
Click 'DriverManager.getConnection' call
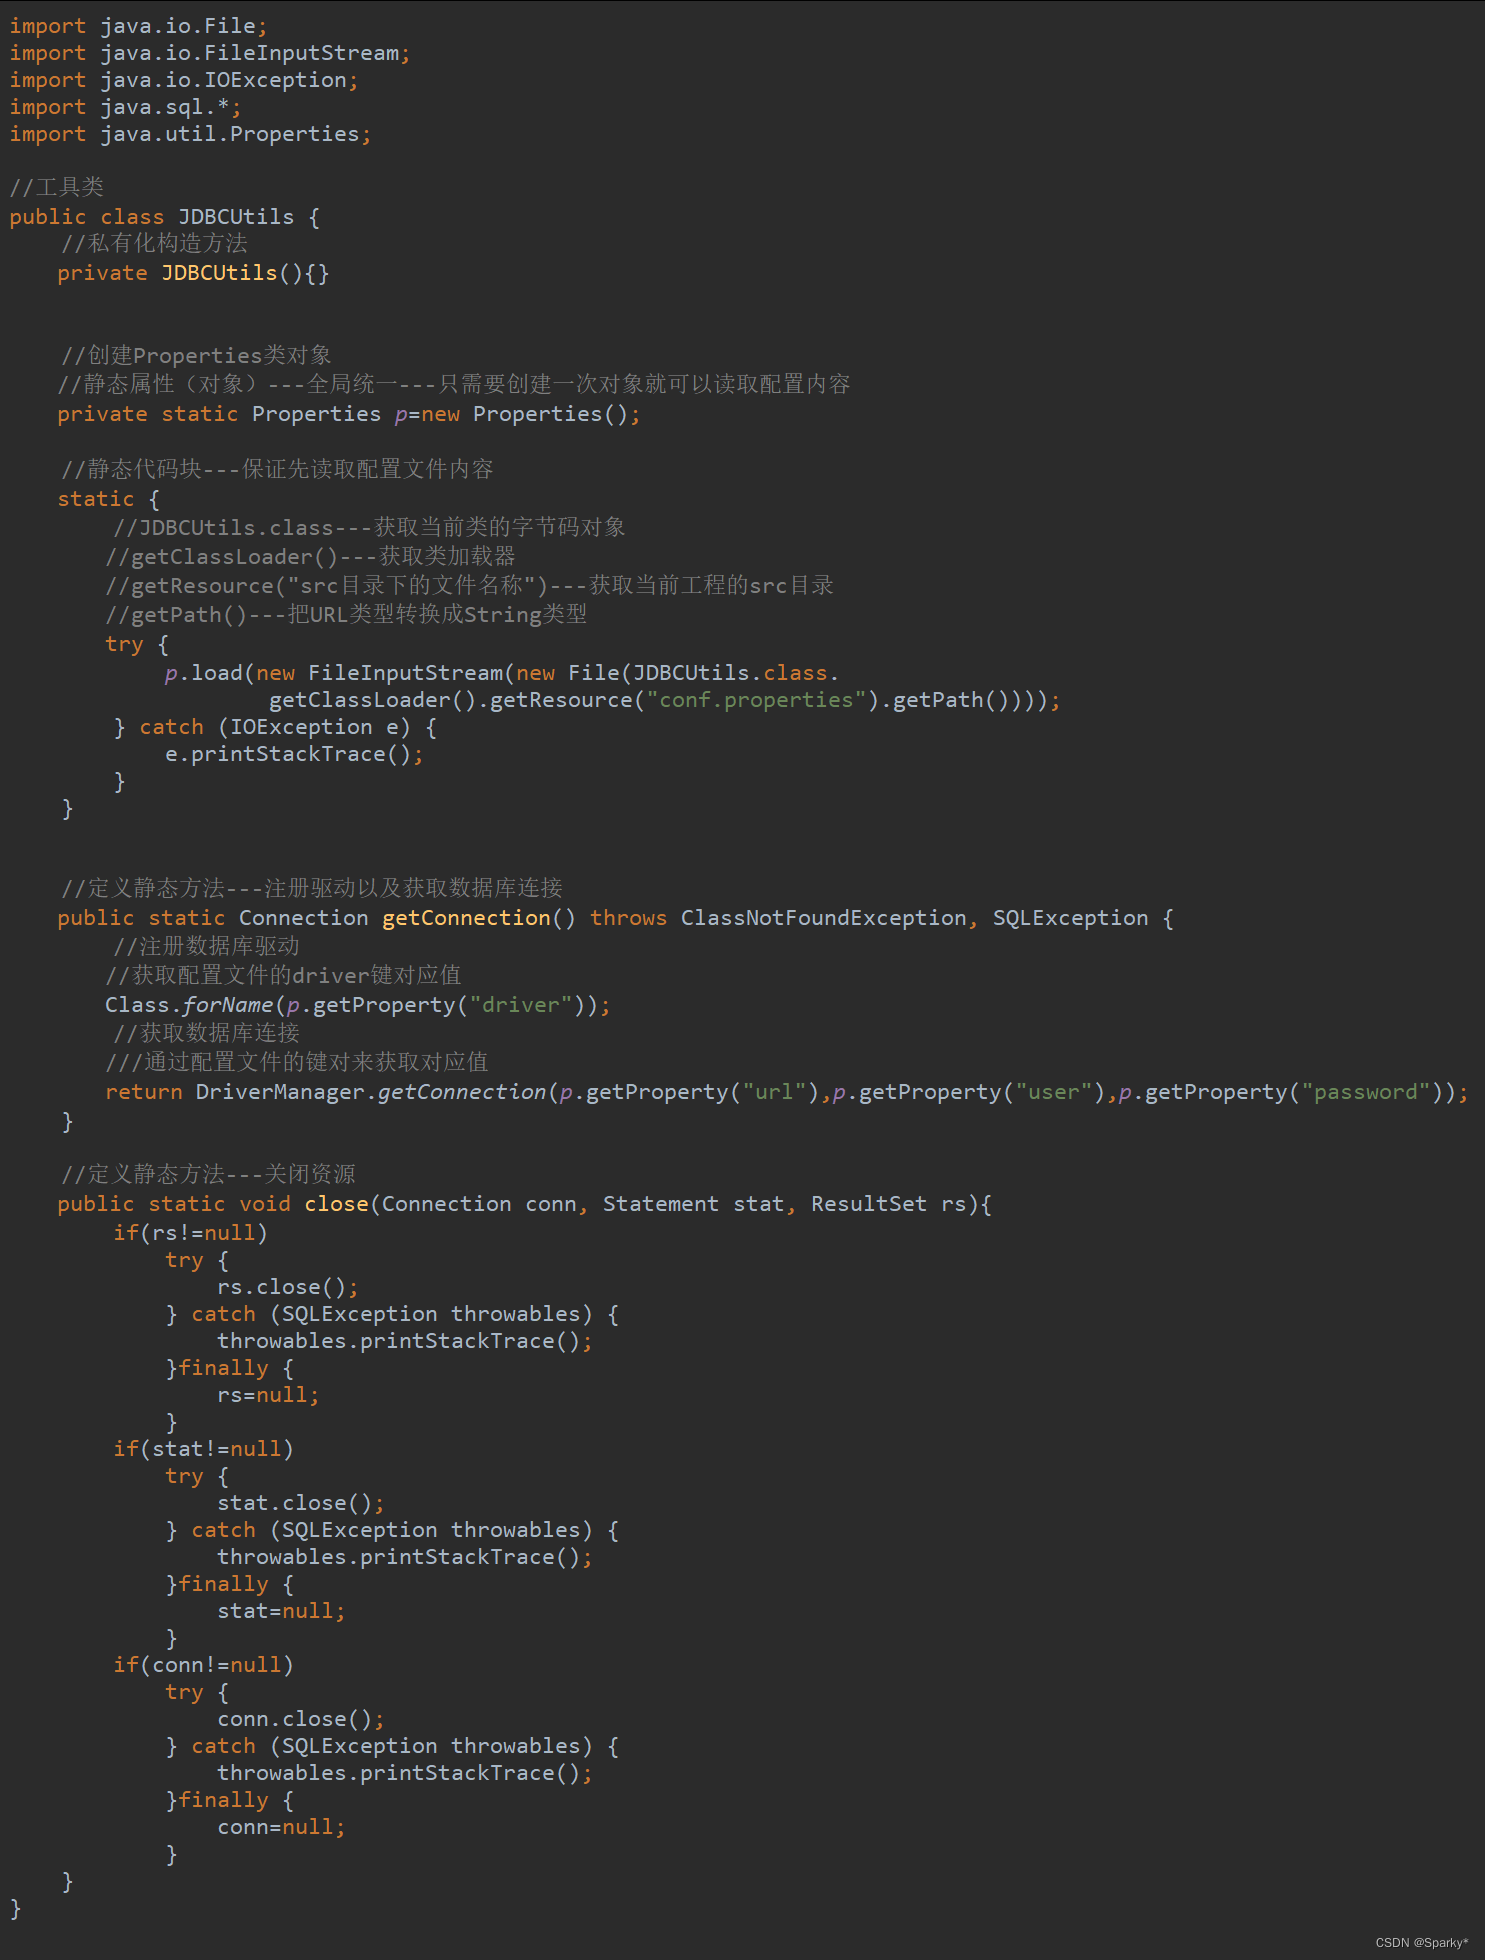(371, 1092)
